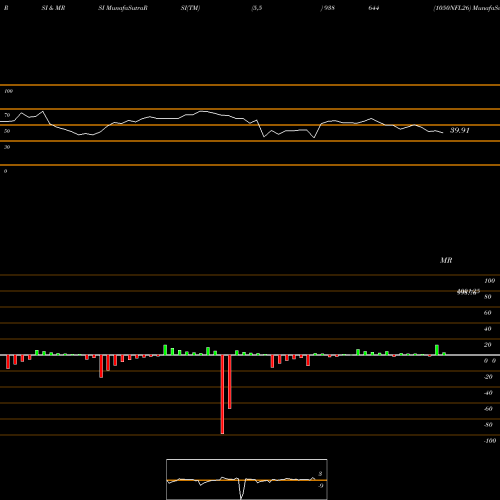Click the -20 label on MR axis
This screenshot has height=500, width=500.
488,377
